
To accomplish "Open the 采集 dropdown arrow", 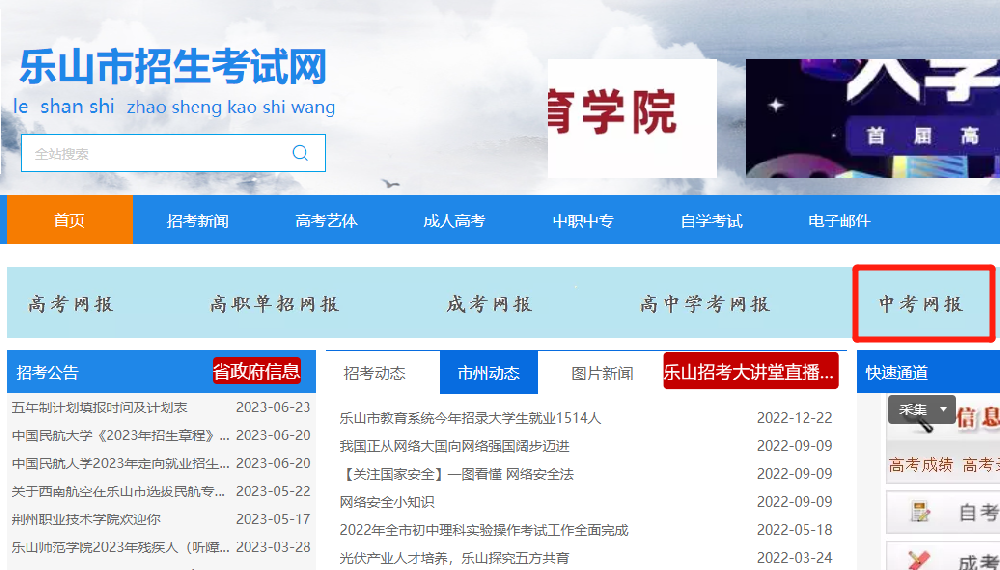I will tap(943, 409).
